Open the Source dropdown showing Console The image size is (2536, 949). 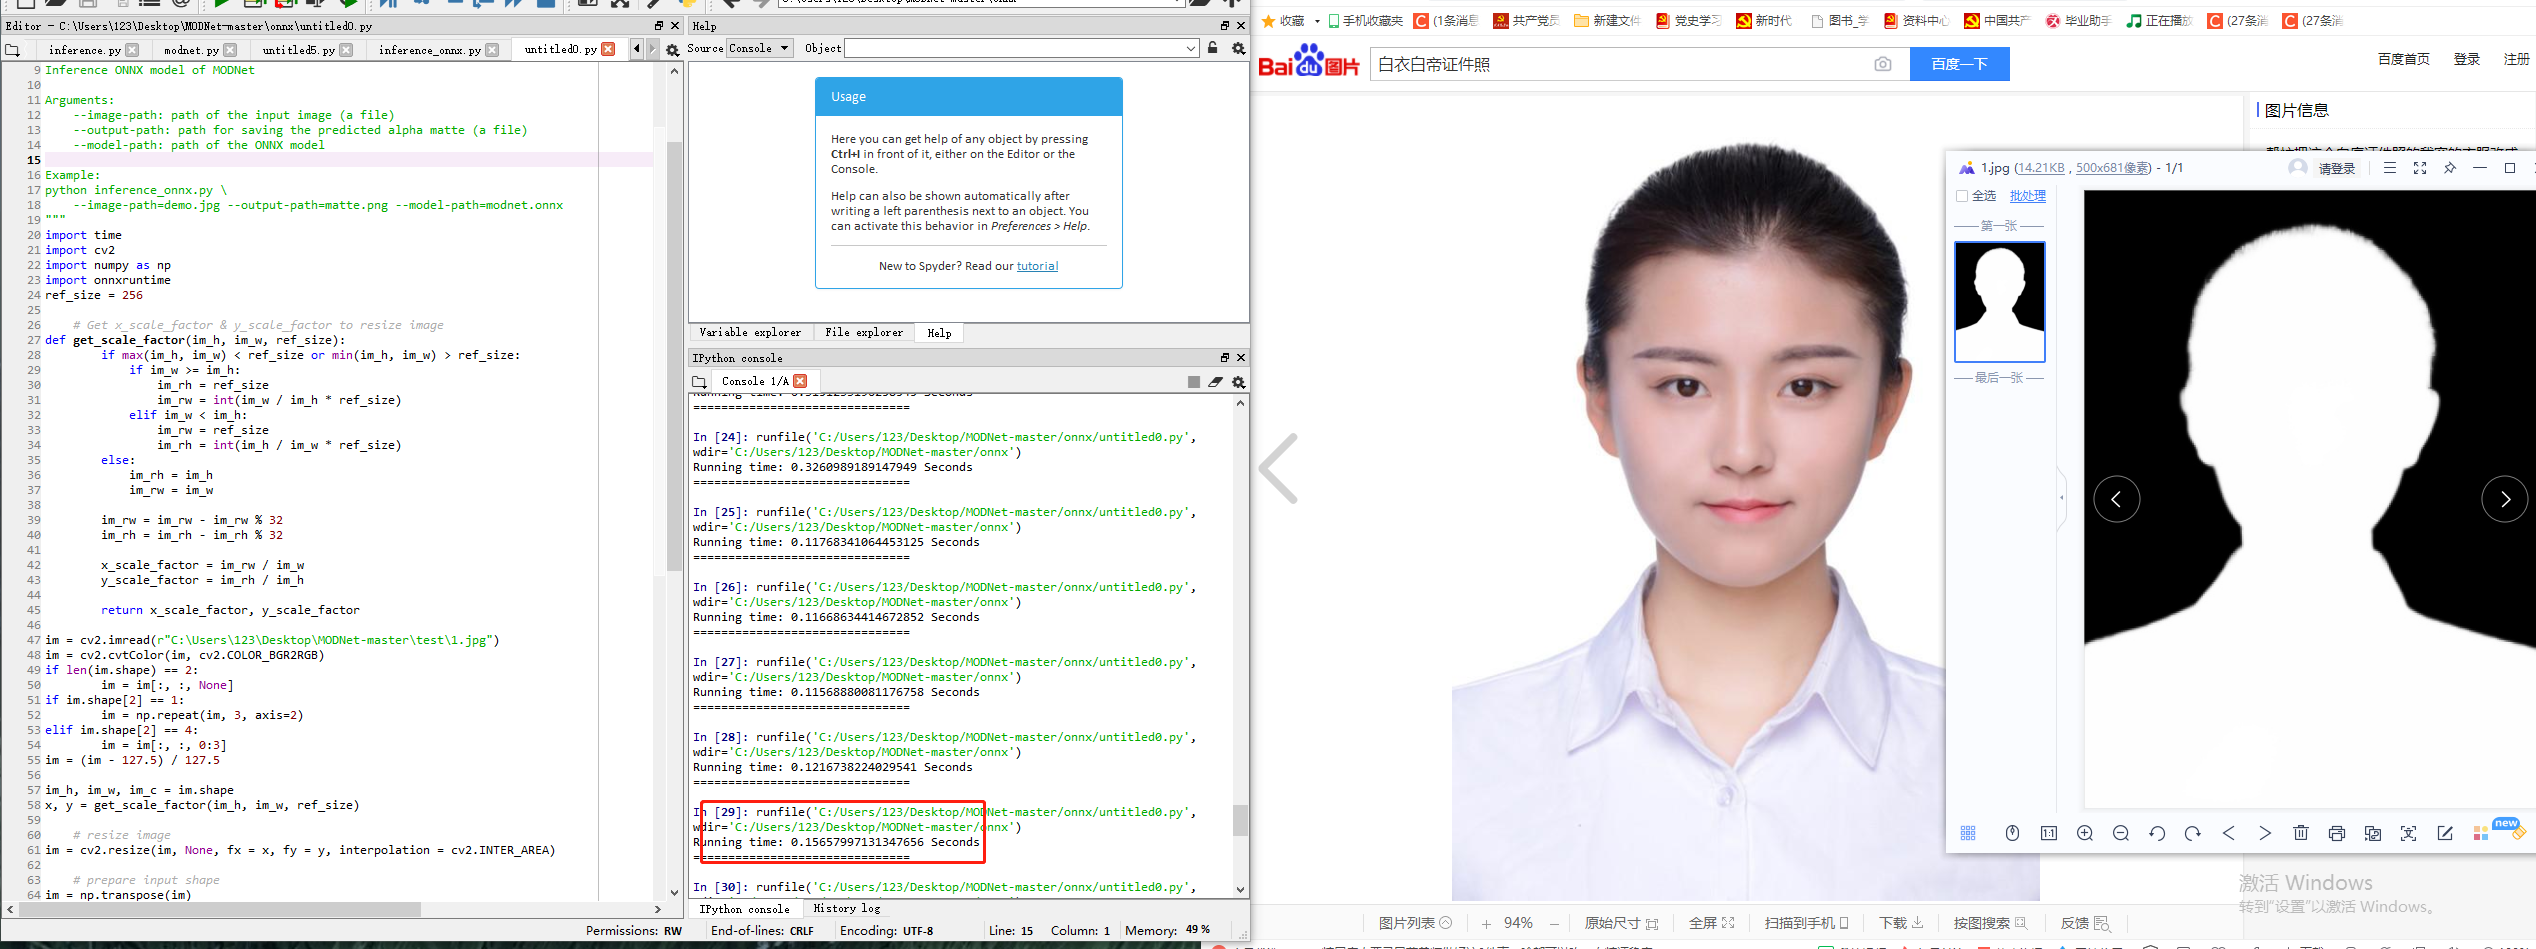click(x=759, y=47)
